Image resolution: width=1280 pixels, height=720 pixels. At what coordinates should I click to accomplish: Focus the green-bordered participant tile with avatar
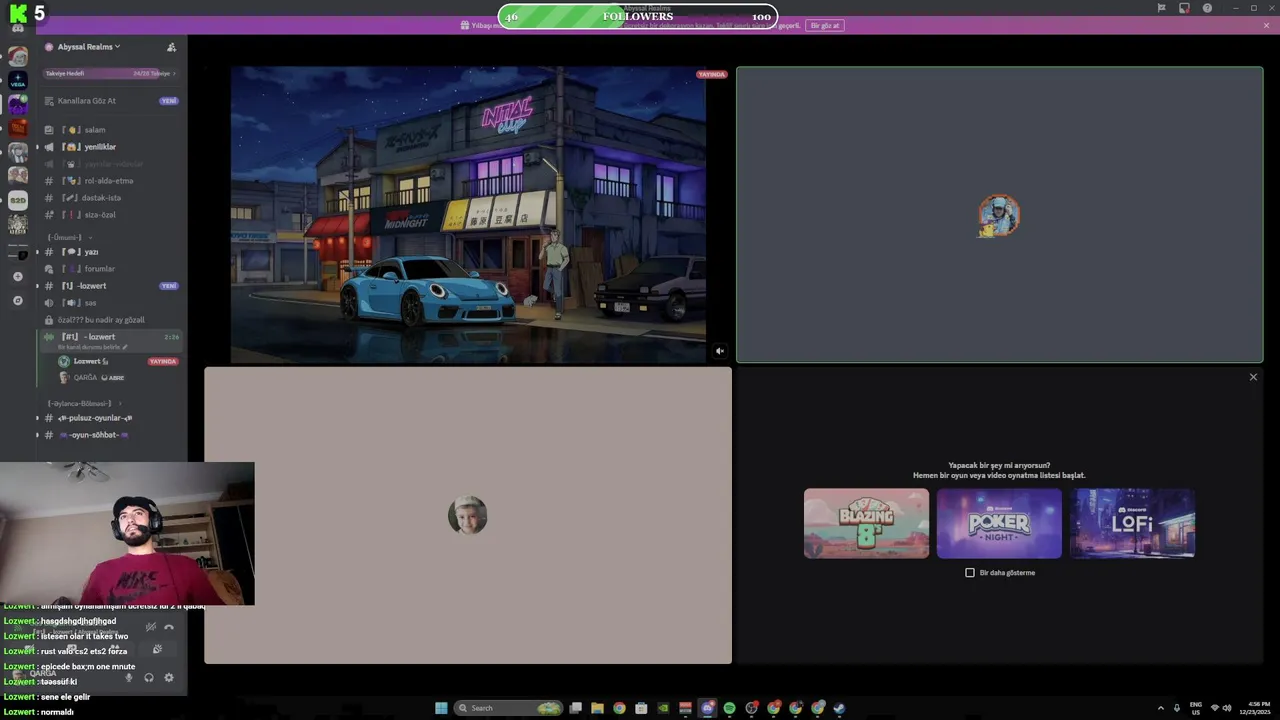(x=1000, y=215)
